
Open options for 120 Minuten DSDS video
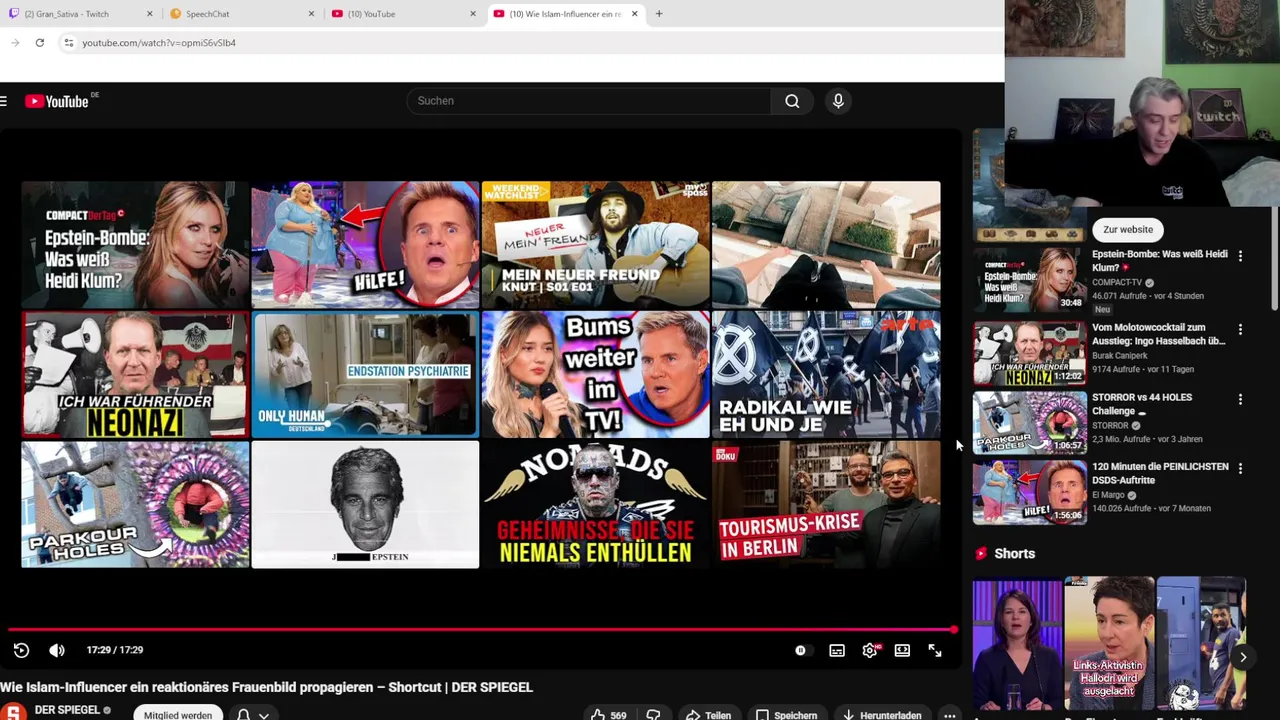(1240, 468)
